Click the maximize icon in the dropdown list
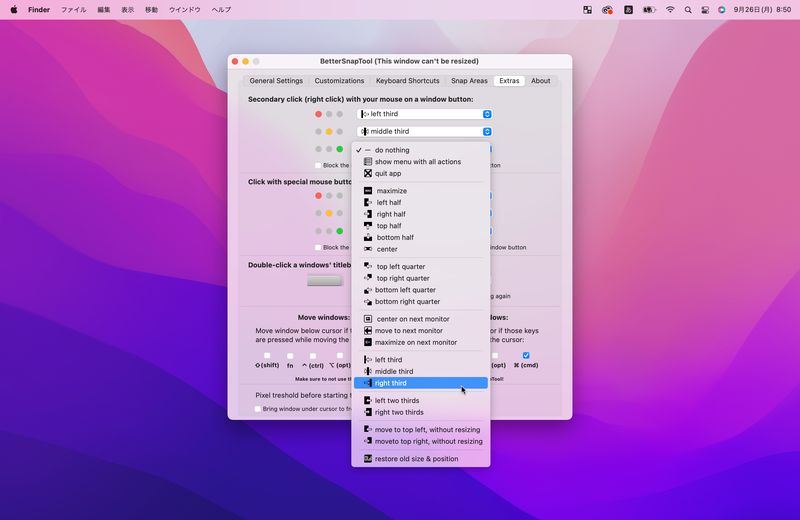Screen dimensions: 800x520 click(x=368, y=191)
